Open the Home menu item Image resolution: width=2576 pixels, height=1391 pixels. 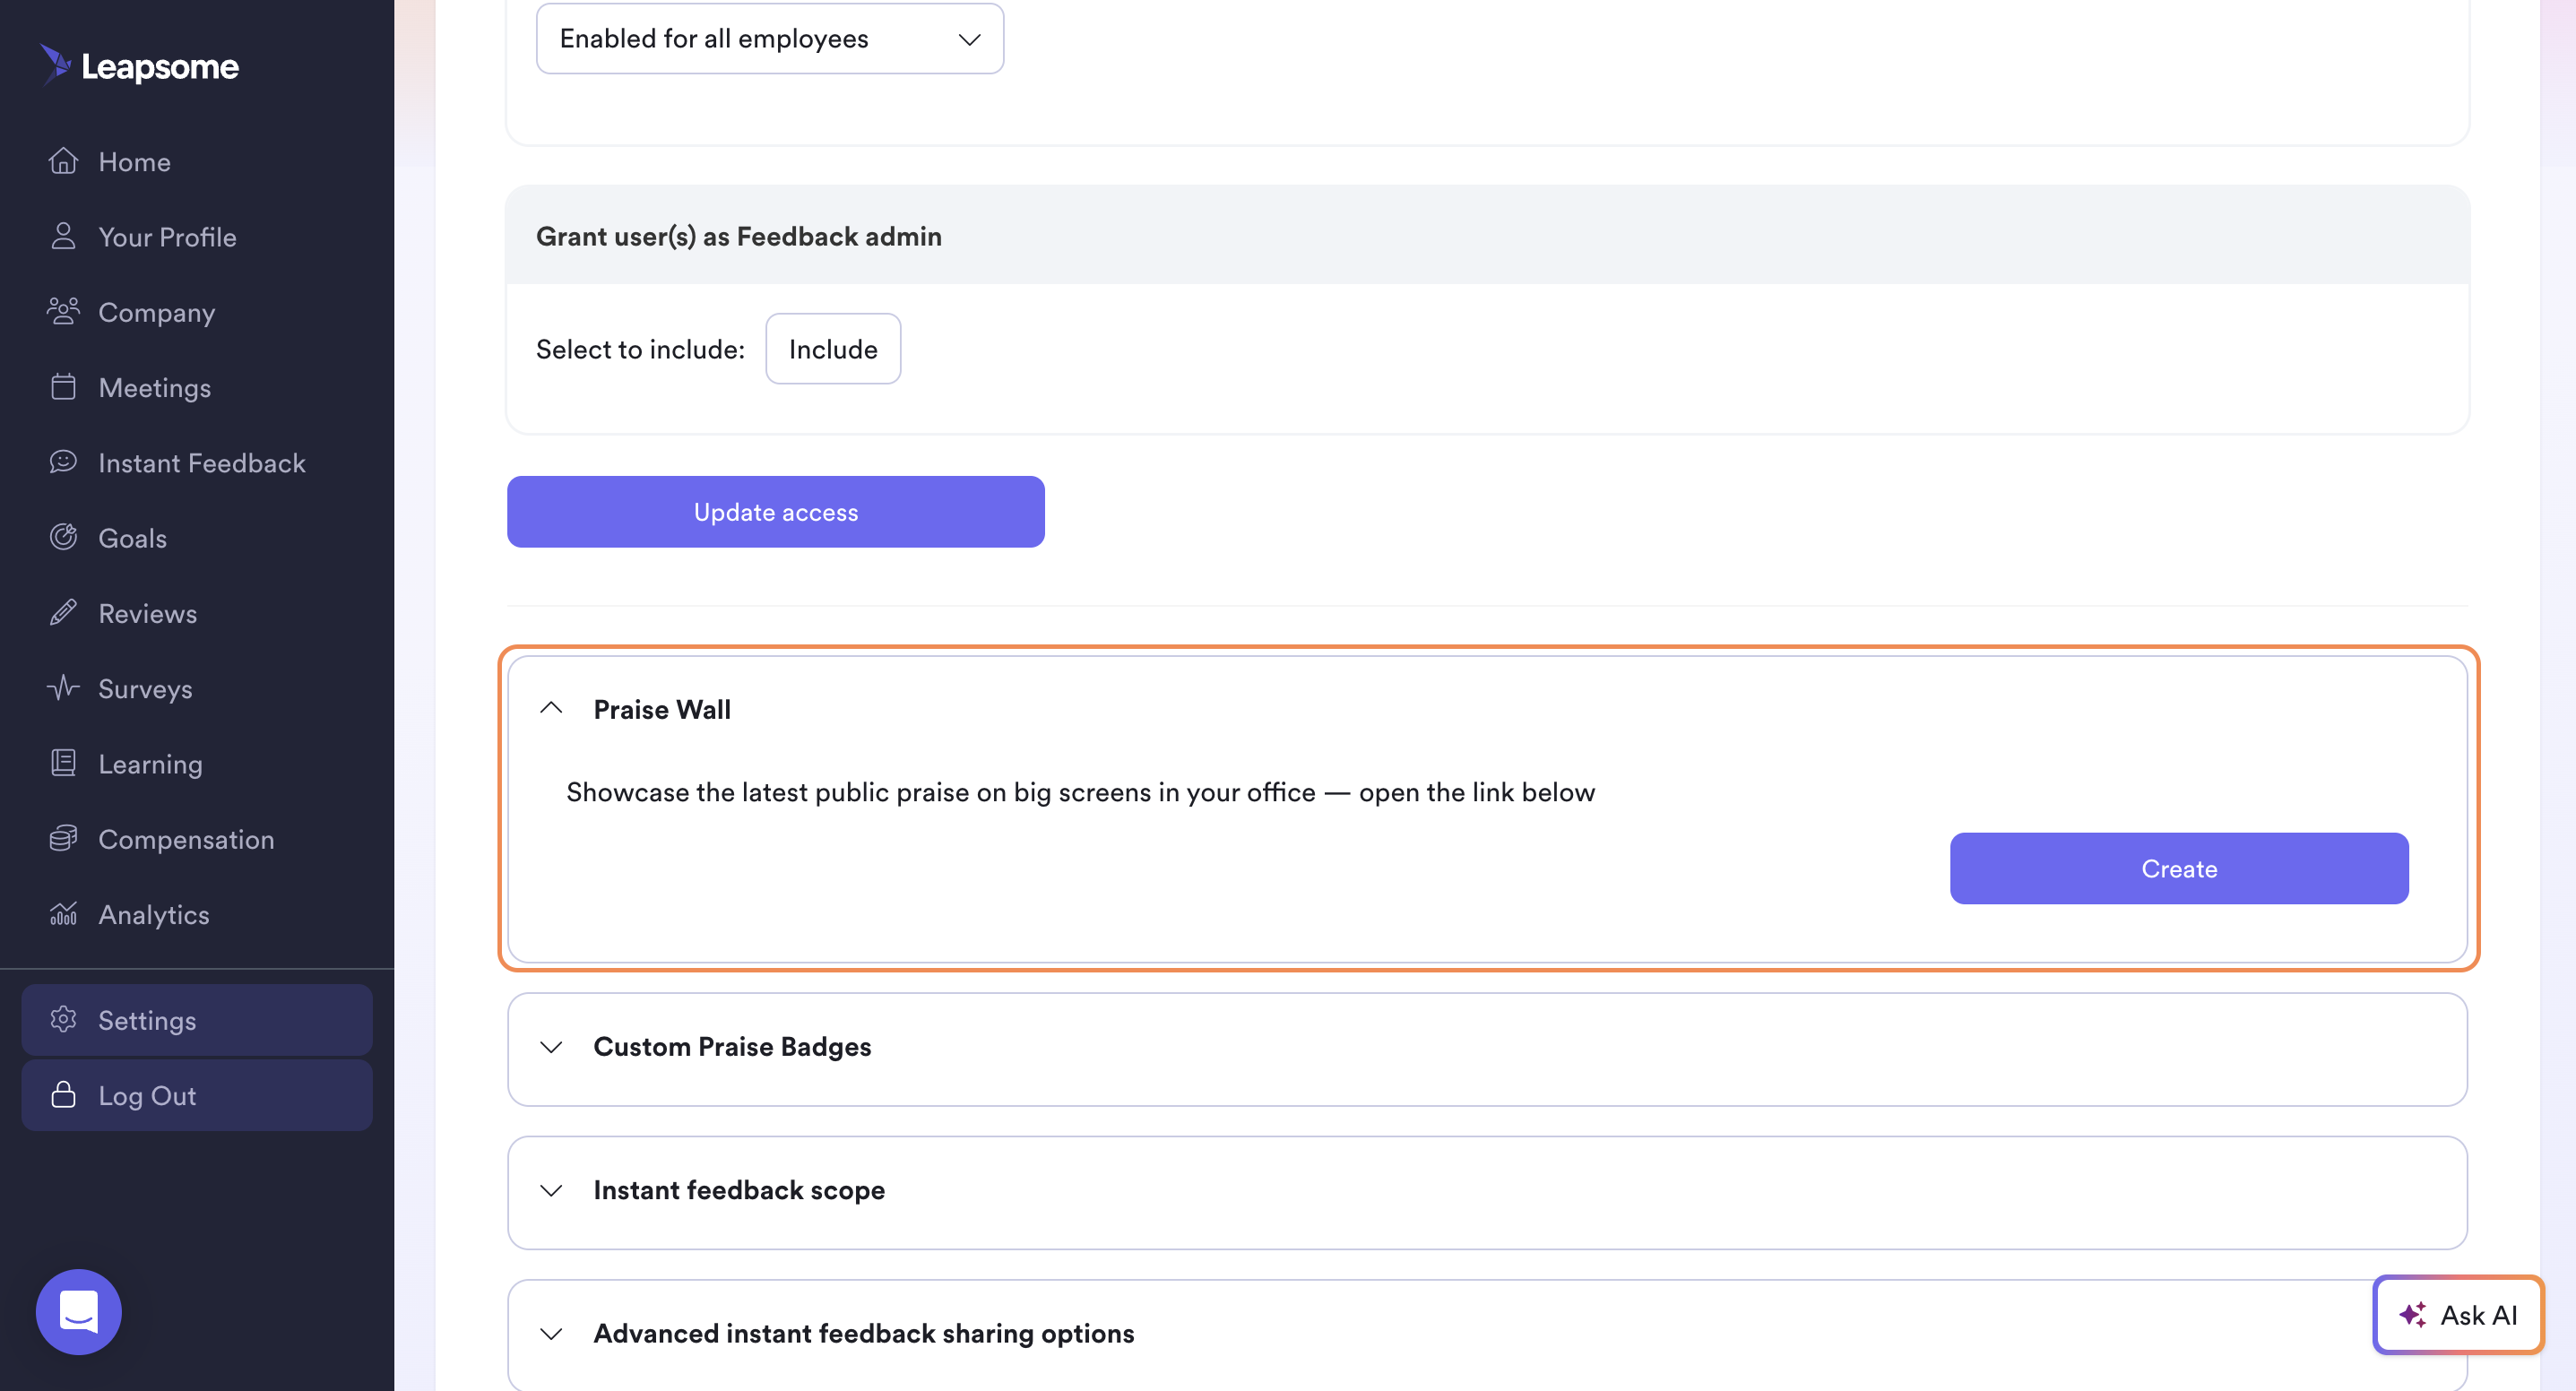coord(197,161)
